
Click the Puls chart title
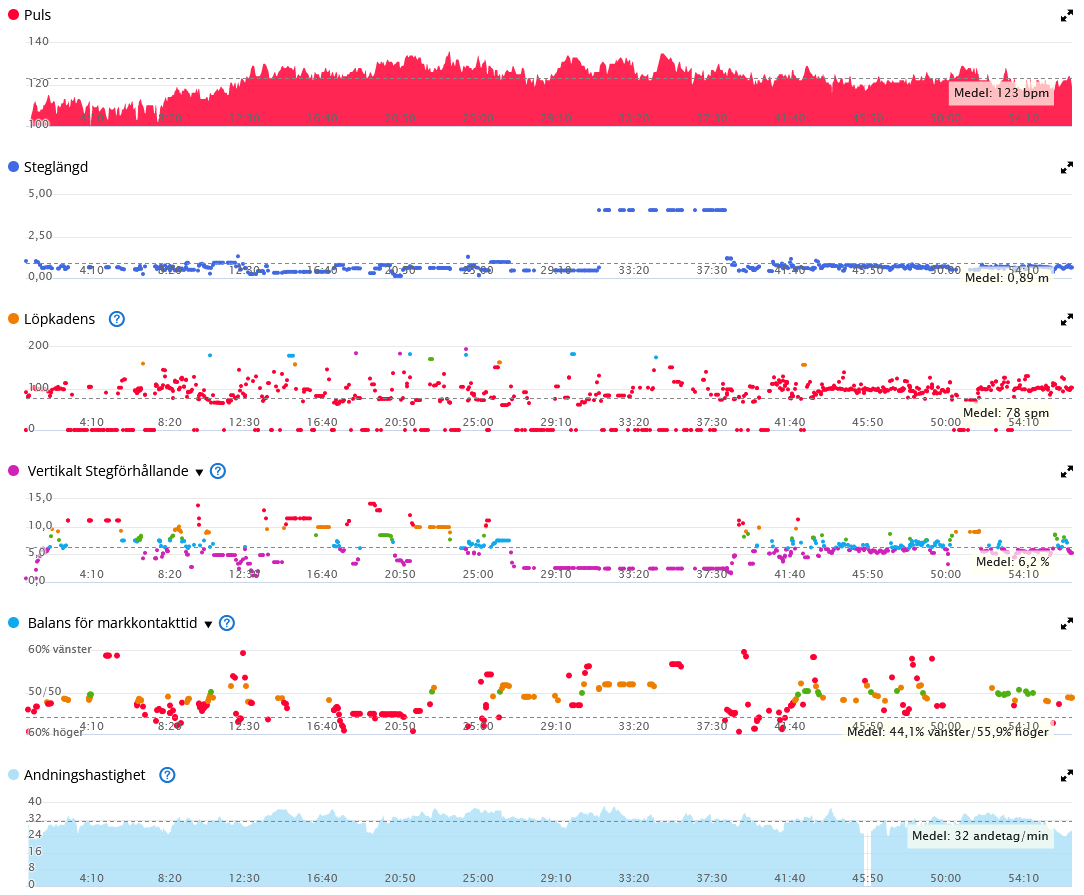pos(37,15)
